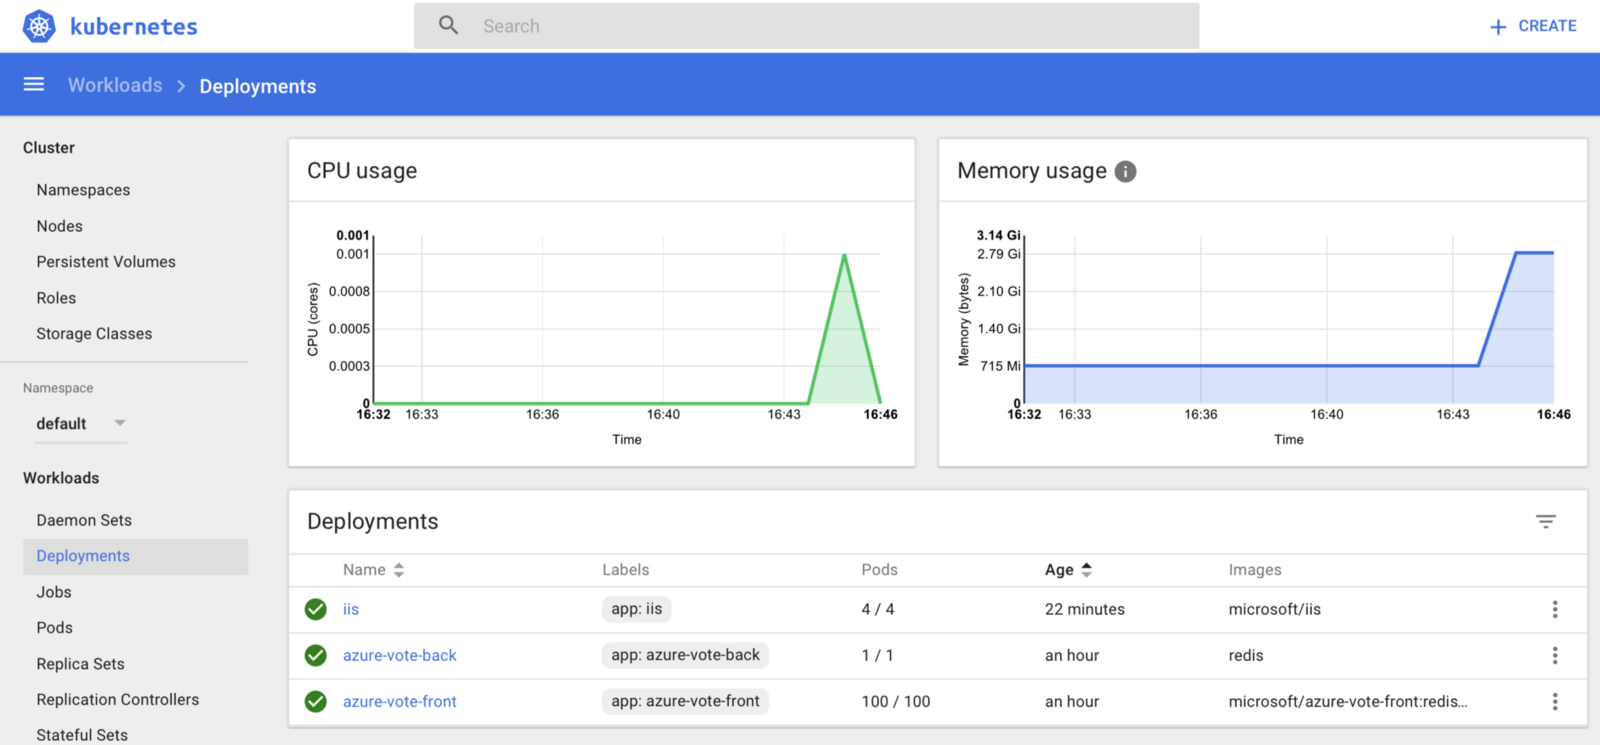
Task: Focus the Search input field
Action: point(806,26)
